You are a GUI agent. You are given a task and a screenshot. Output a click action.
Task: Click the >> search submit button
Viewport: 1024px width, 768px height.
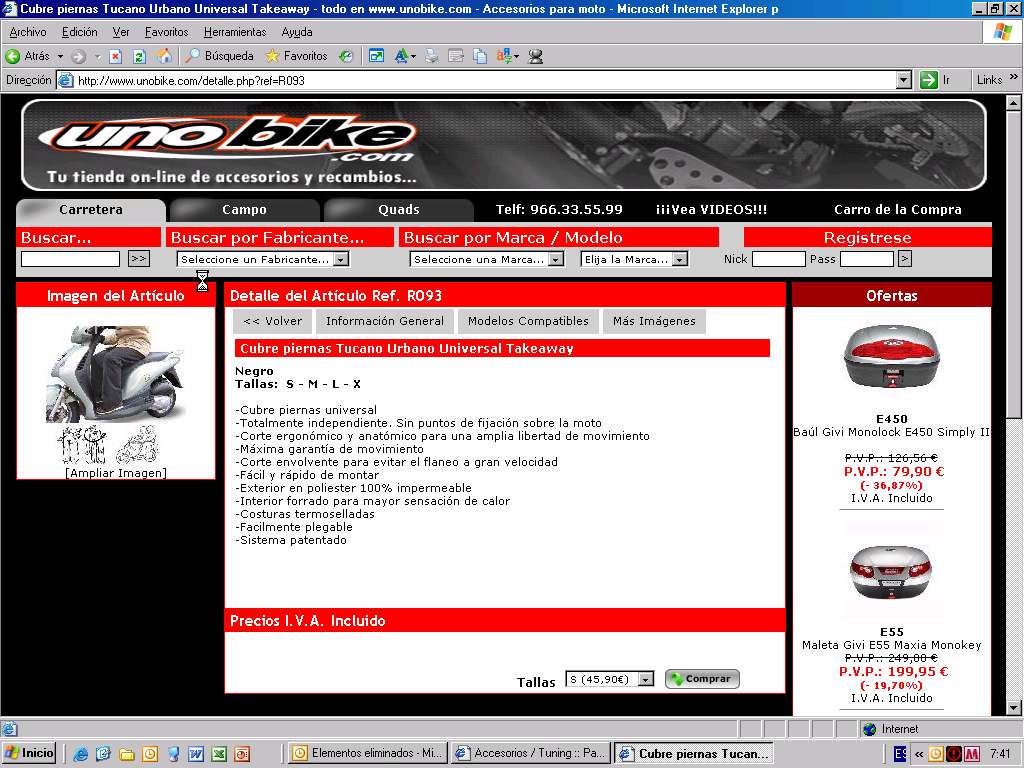[138, 259]
